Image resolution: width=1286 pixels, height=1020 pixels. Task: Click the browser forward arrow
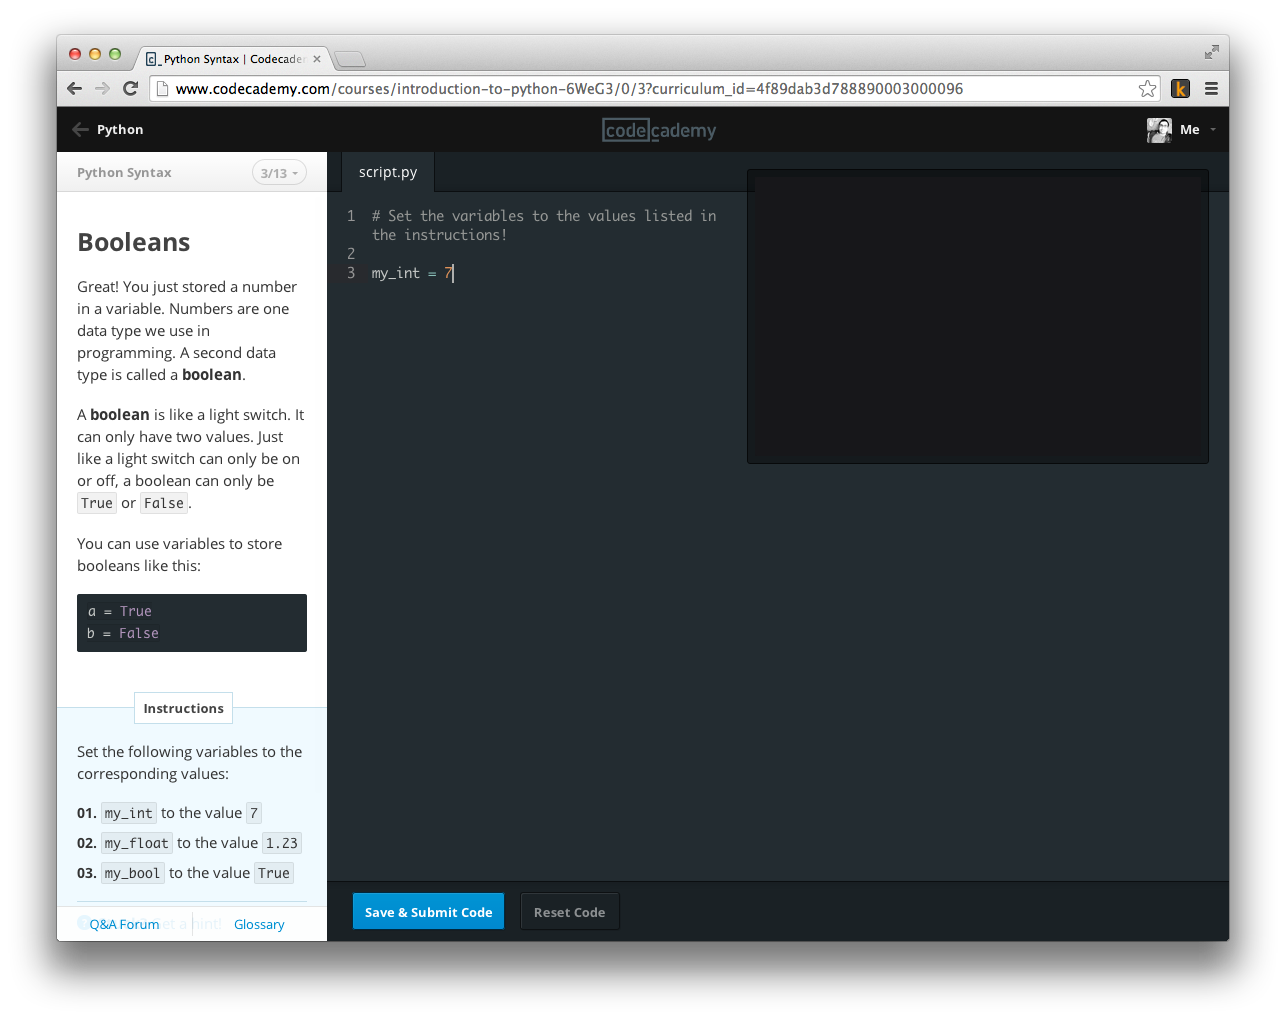(x=102, y=89)
